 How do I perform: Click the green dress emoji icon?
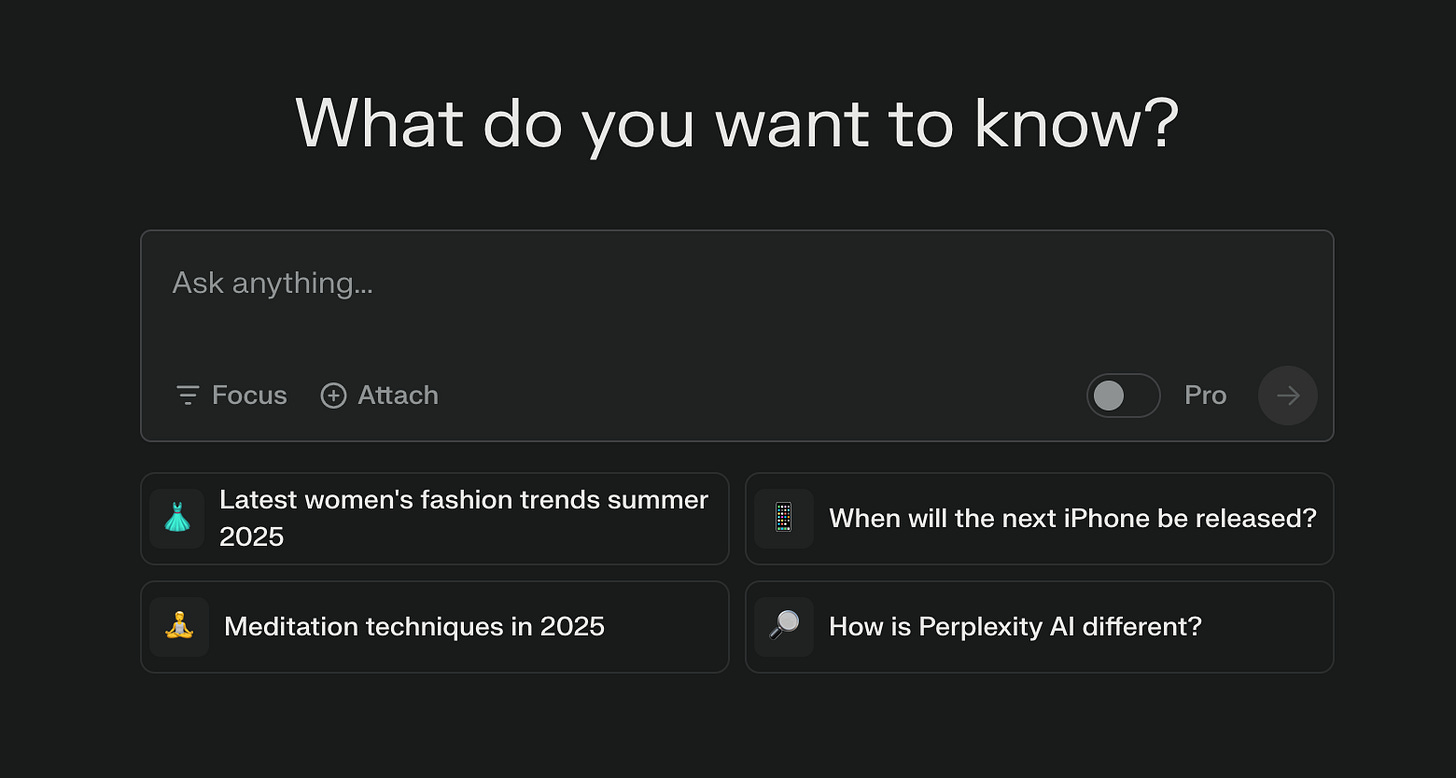[x=177, y=518]
